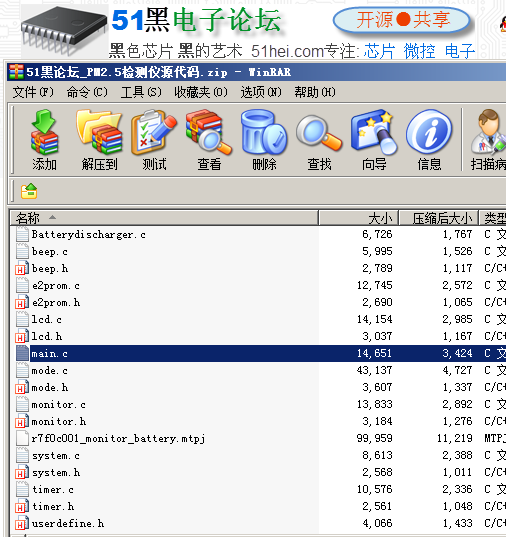
Task: Click size value 99,959
Action: tap(374, 438)
